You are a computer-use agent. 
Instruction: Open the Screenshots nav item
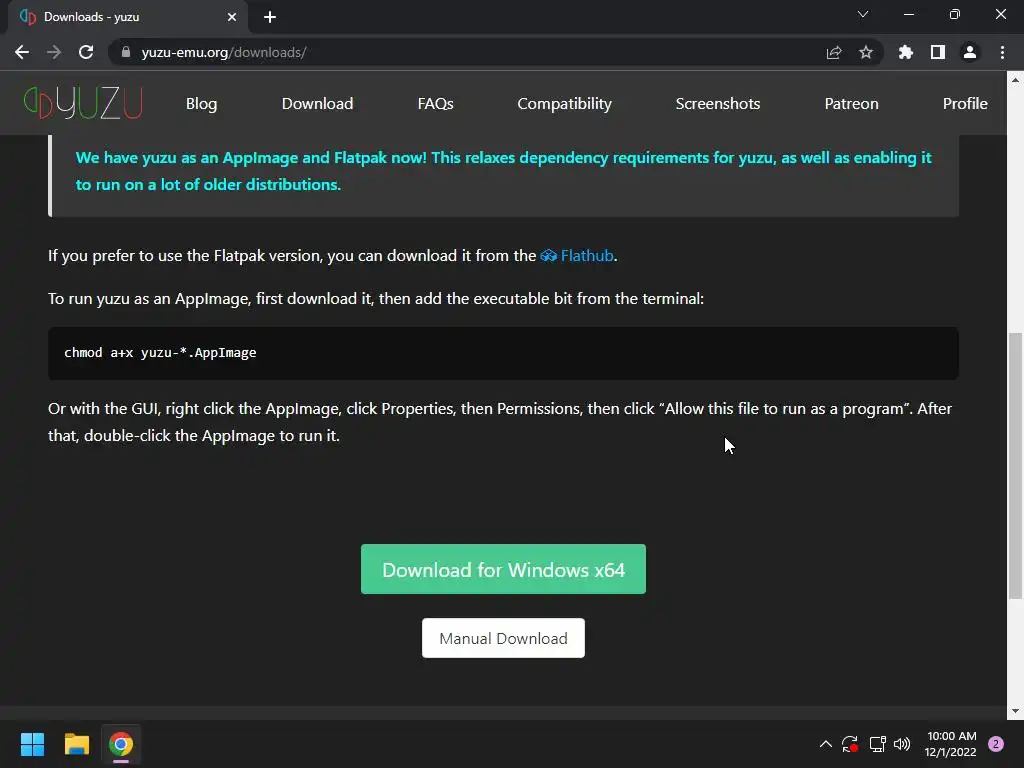click(718, 103)
